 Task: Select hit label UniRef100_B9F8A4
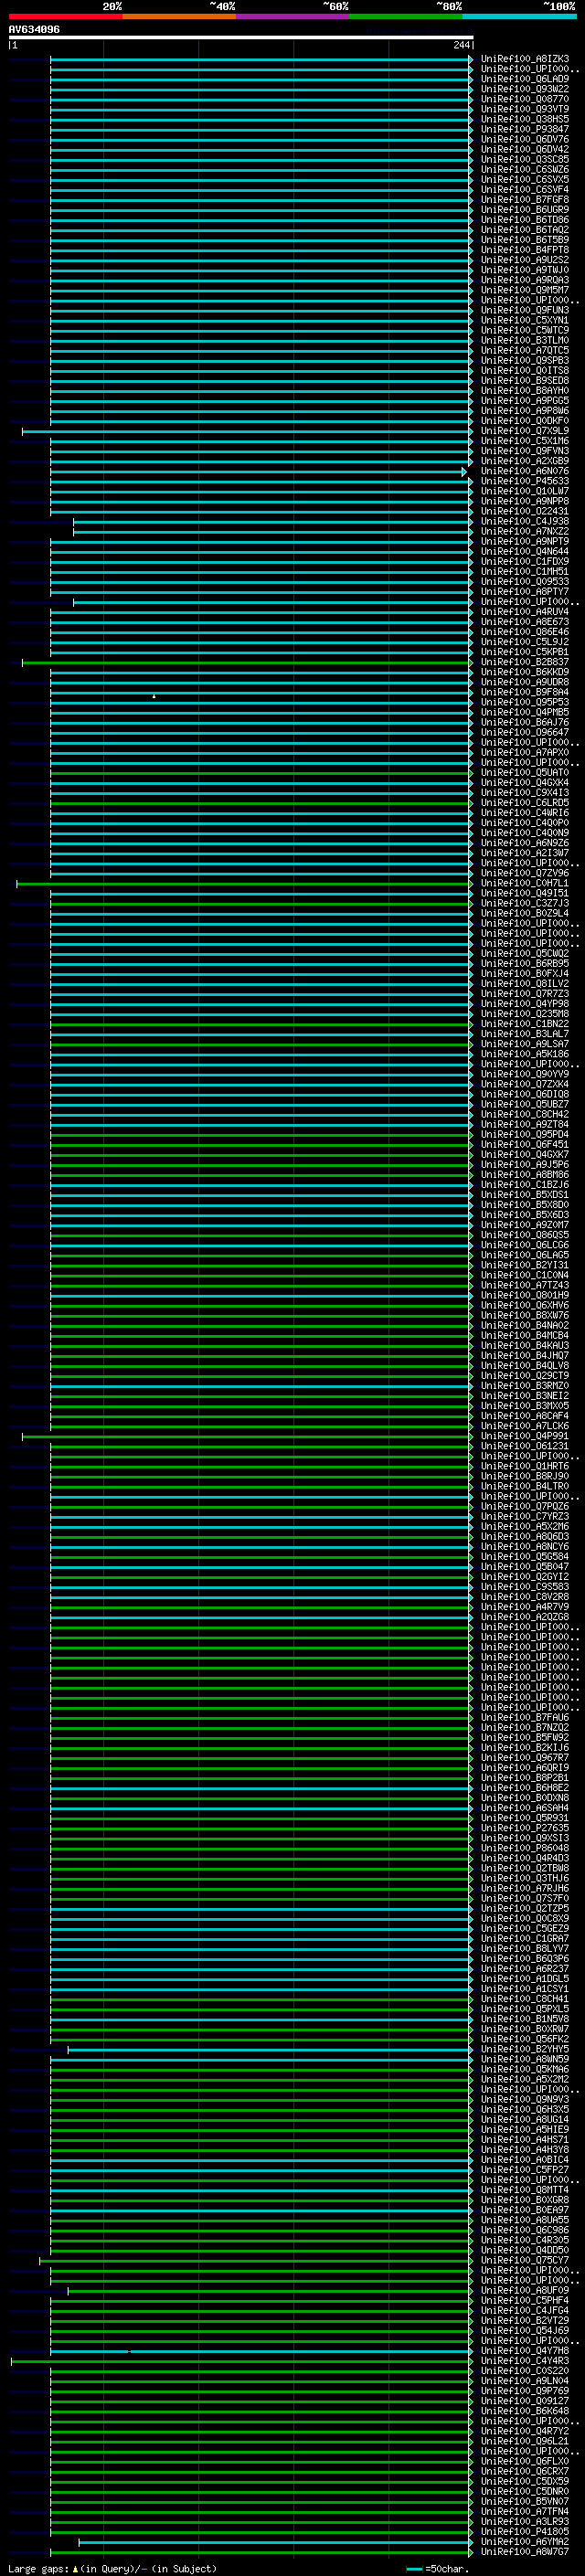(x=525, y=692)
